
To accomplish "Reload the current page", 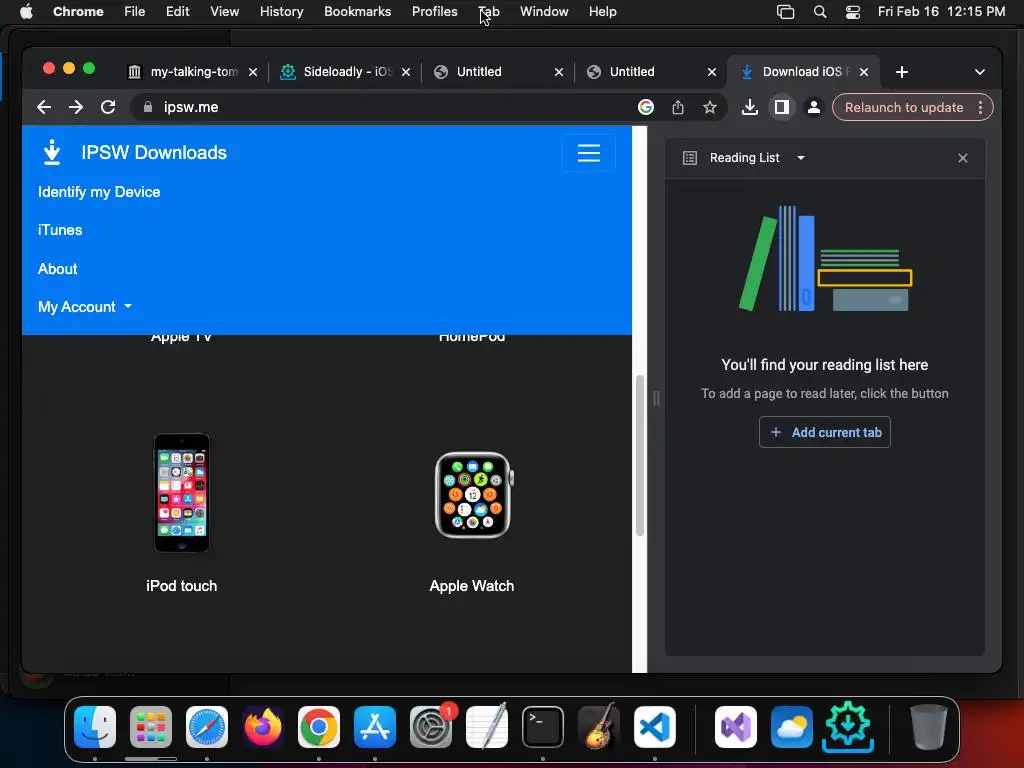I will coord(108,107).
